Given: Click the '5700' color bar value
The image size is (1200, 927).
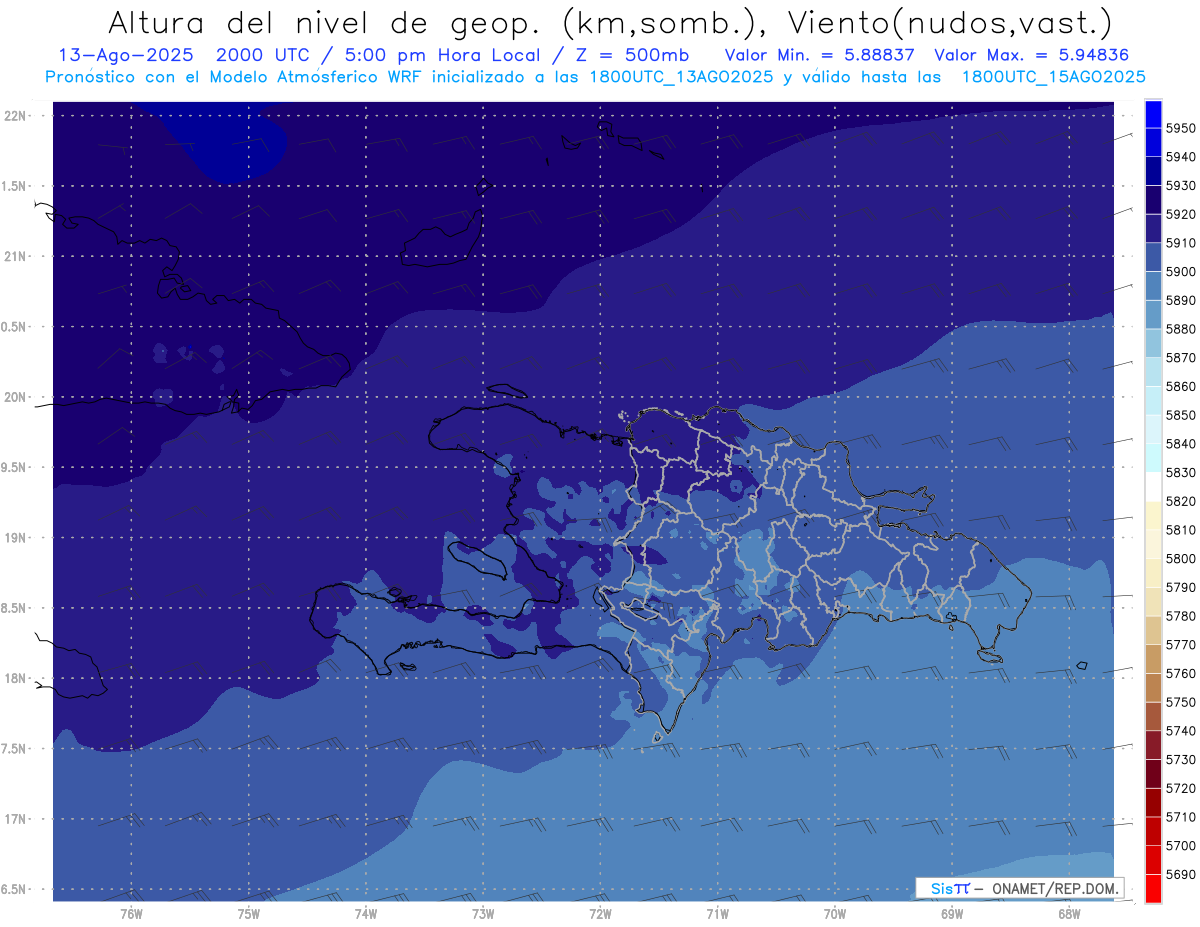Looking at the screenshot, I should [1181, 846].
